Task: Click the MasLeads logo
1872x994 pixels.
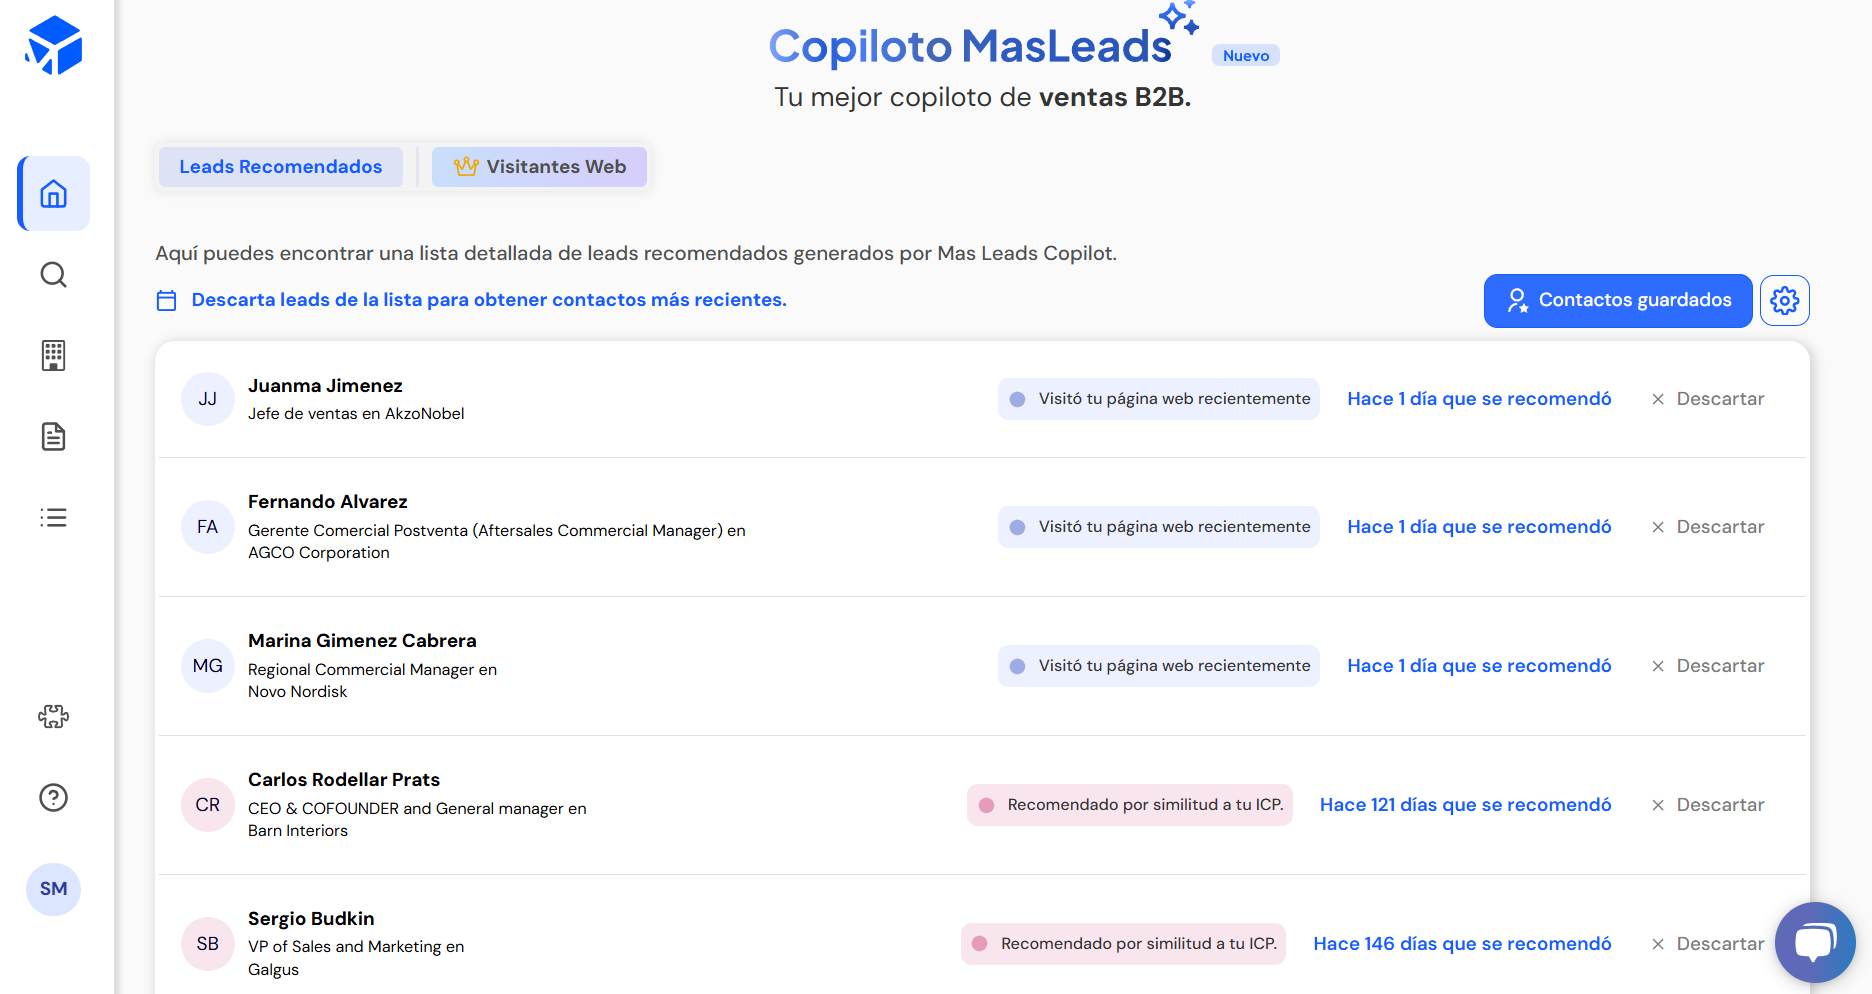Action: coord(54,46)
